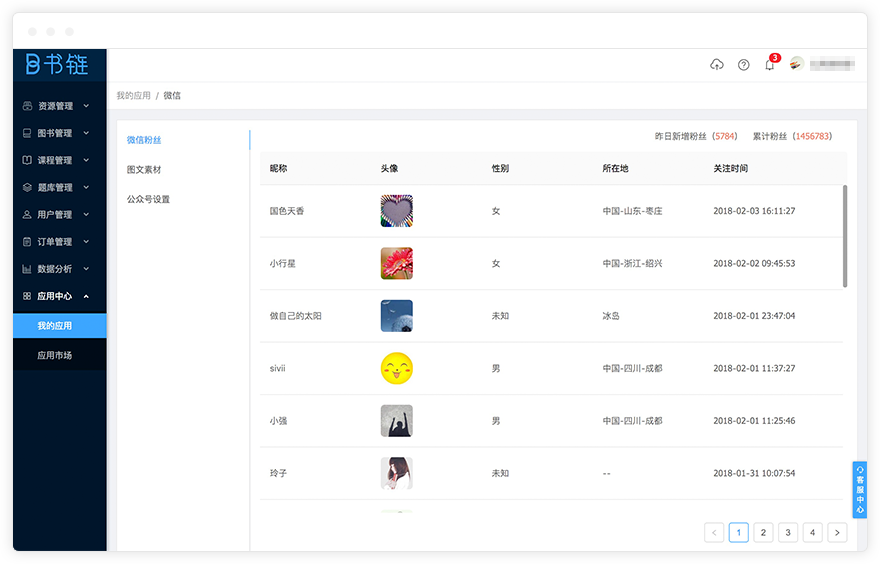Expand the 课程管理 menu chevron
The width and height of the screenshot is (880, 564).
pyautogui.click(x=86, y=160)
